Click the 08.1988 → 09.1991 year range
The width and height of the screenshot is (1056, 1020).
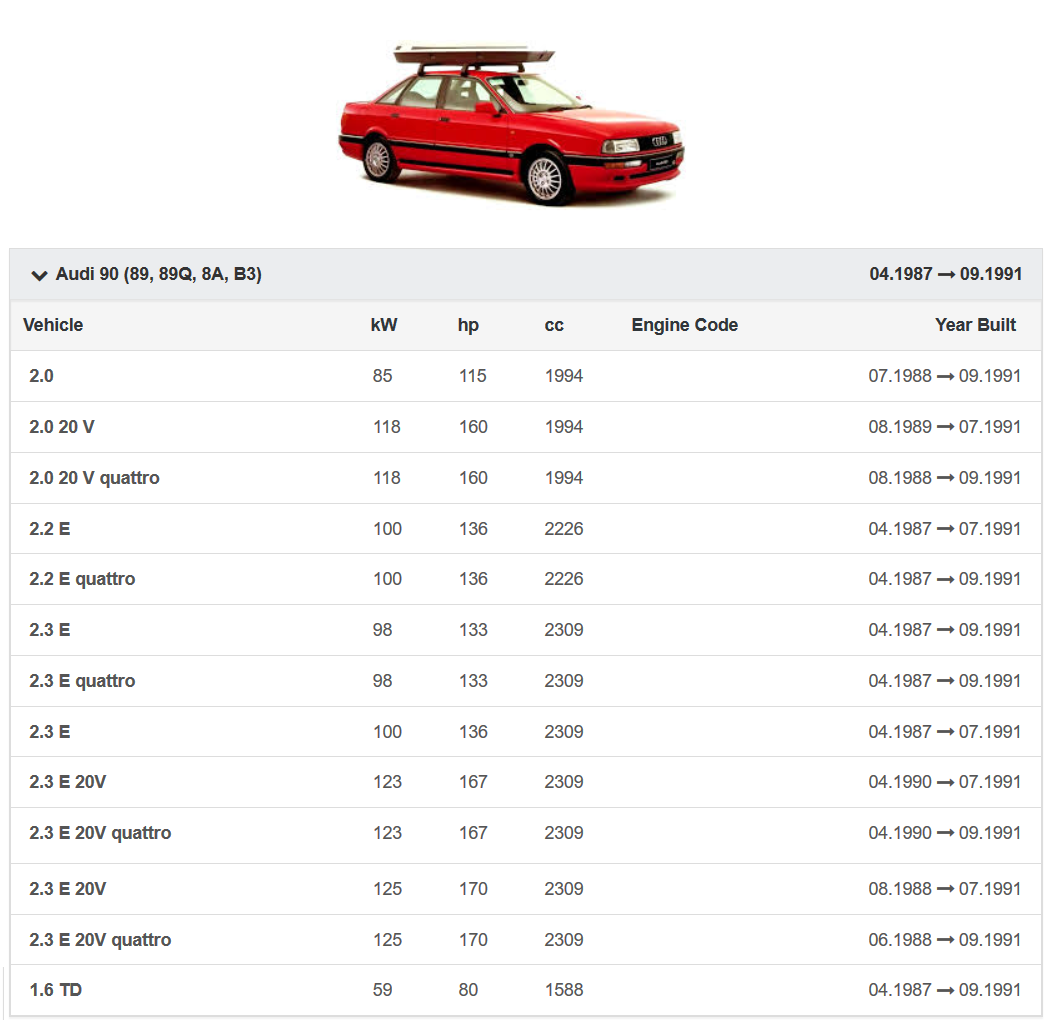(x=944, y=478)
